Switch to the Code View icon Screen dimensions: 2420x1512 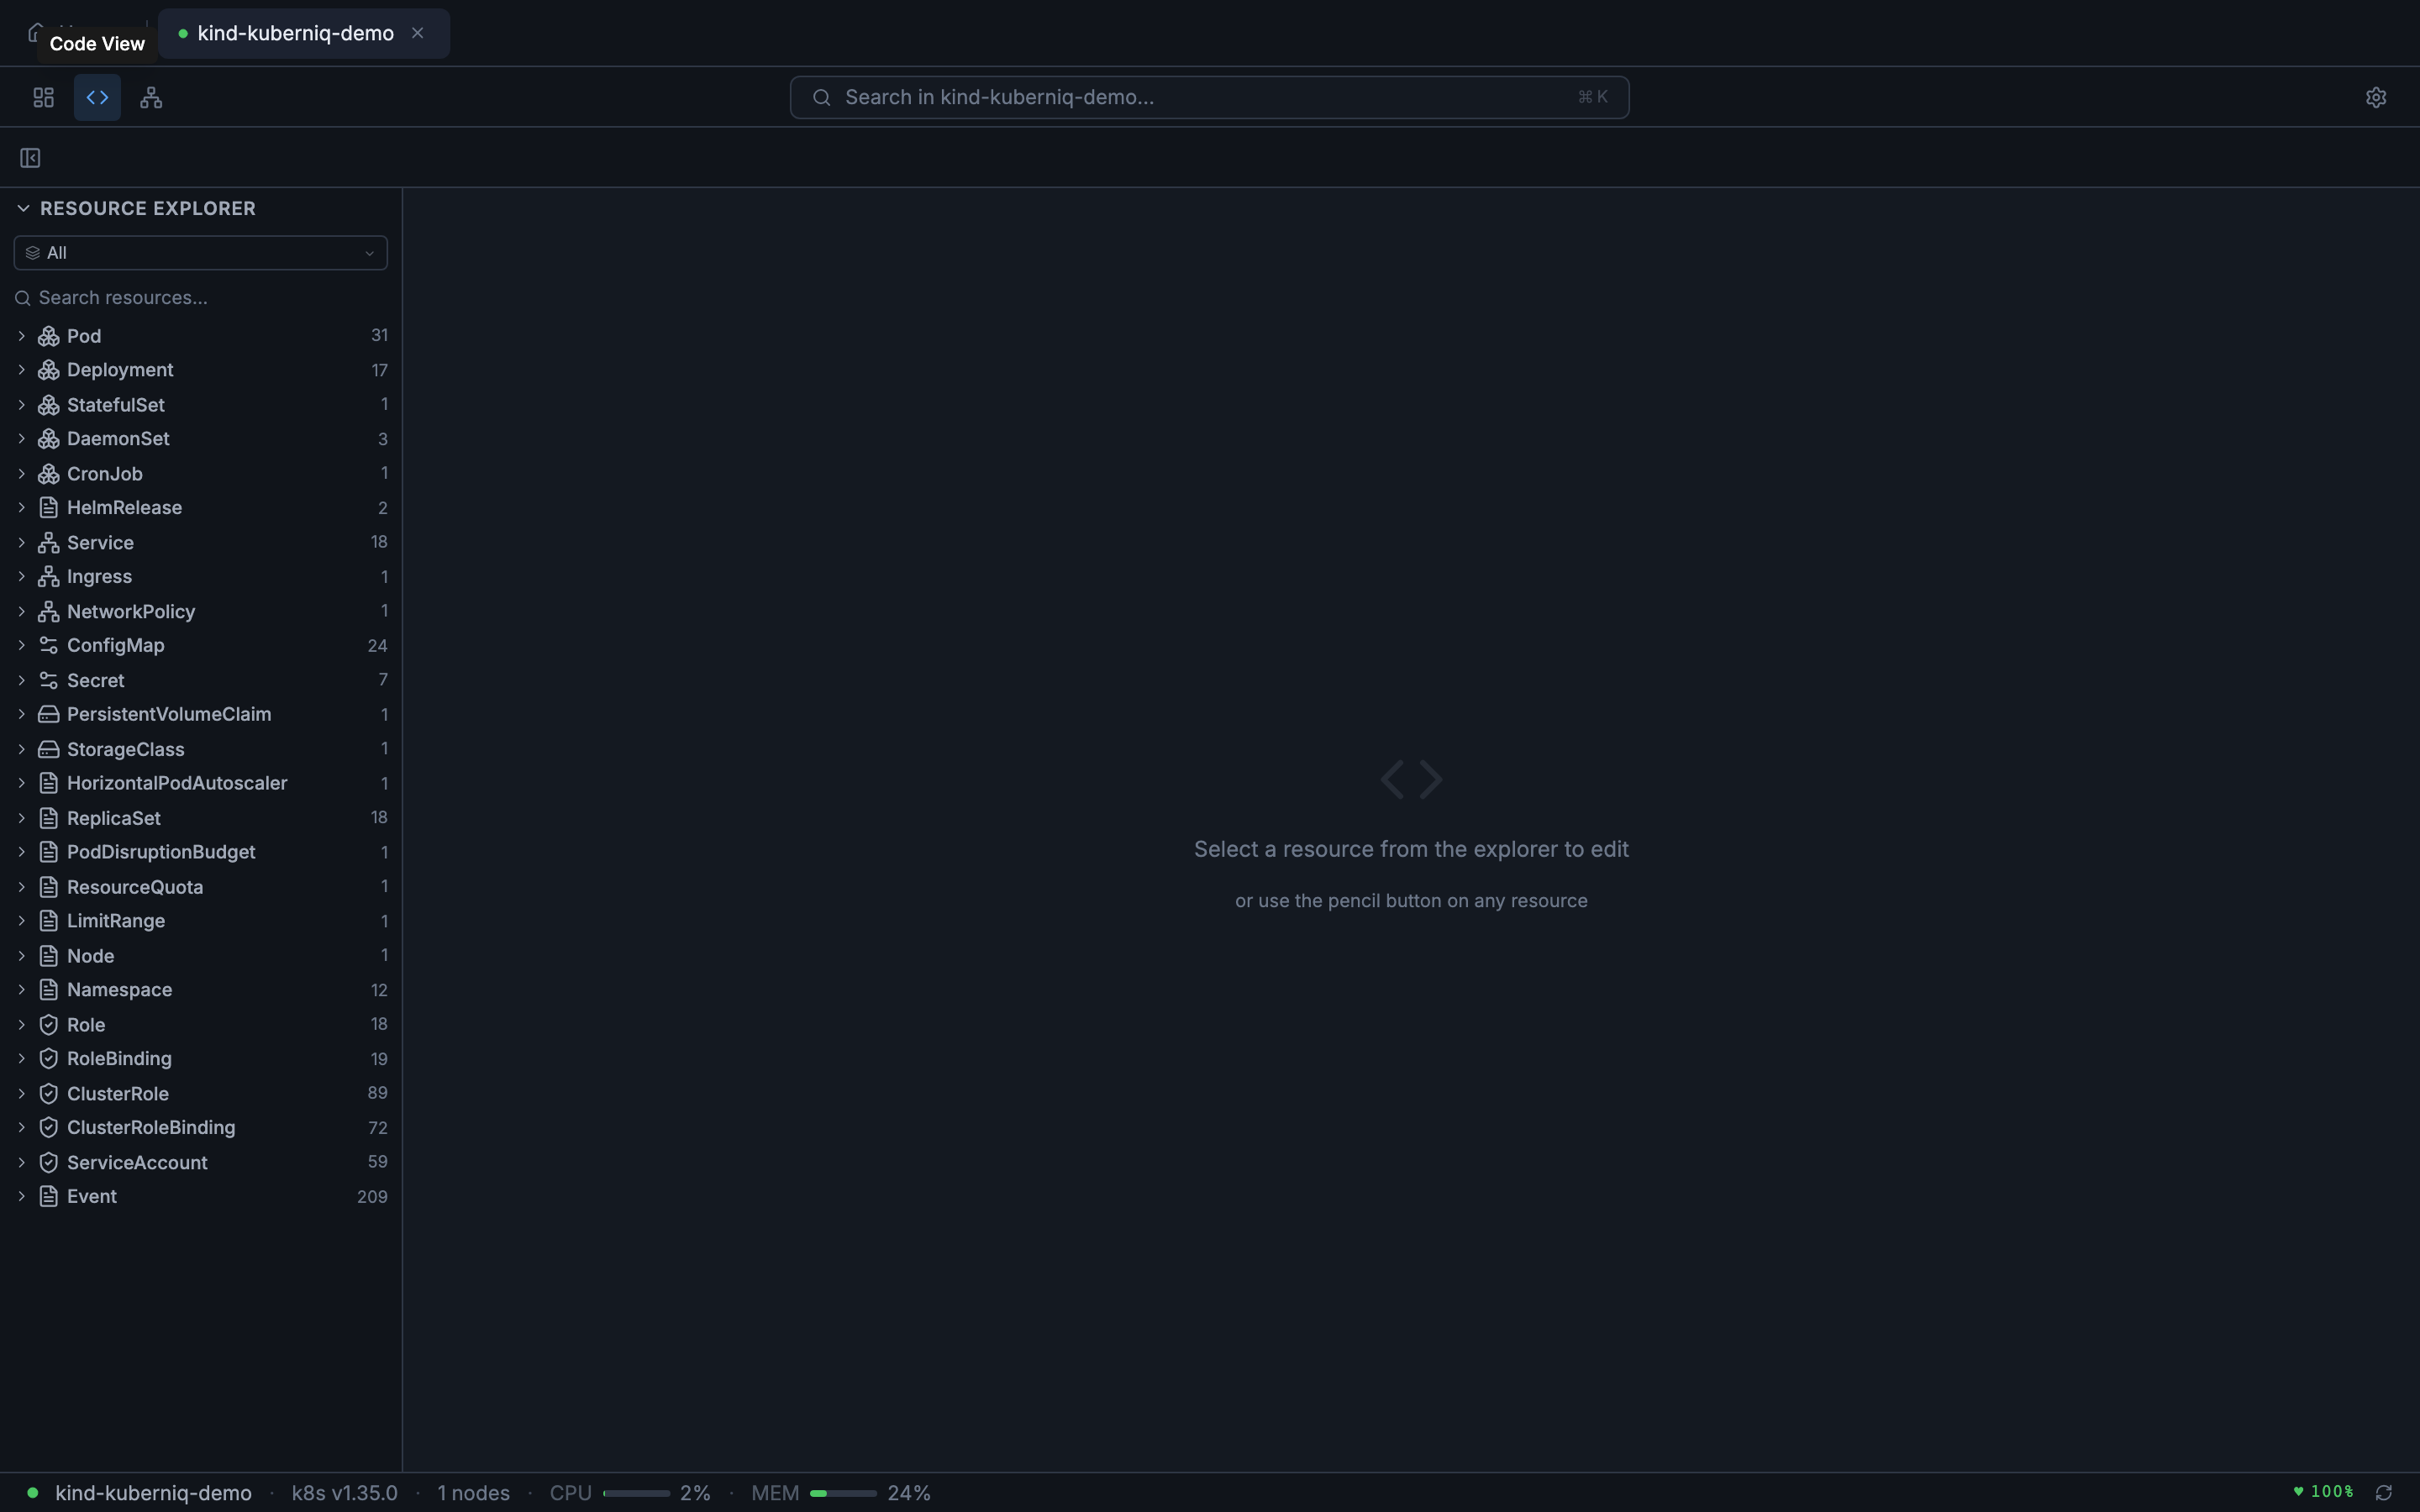[x=97, y=97]
